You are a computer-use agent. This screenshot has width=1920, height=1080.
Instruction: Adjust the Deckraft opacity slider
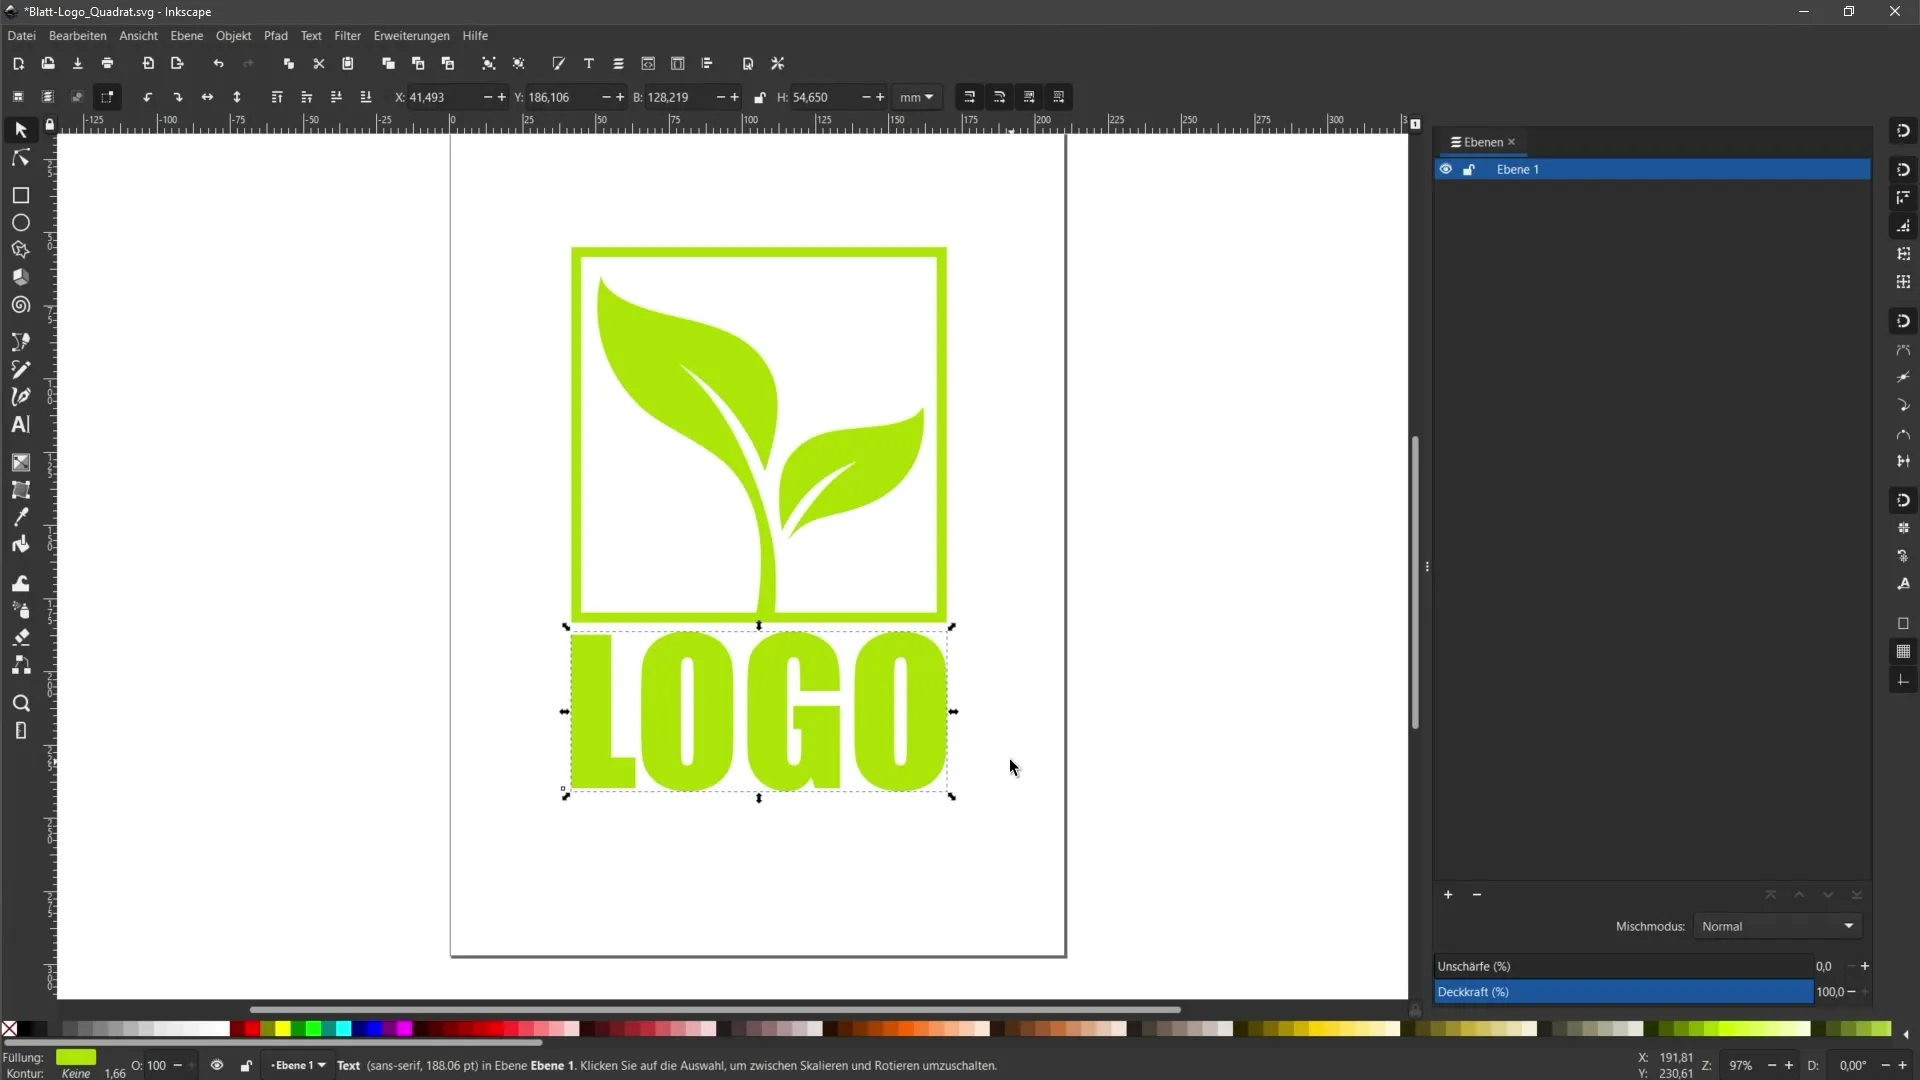pos(1625,992)
